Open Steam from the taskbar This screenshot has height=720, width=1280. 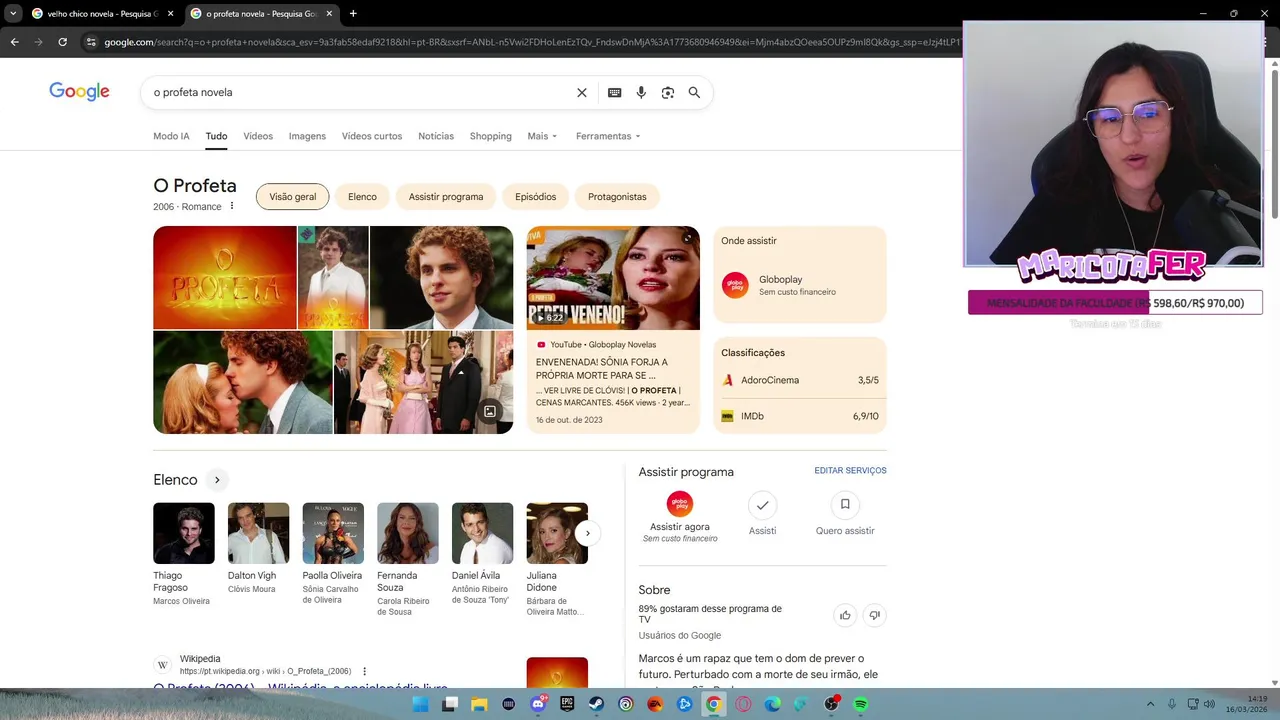click(x=596, y=704)
